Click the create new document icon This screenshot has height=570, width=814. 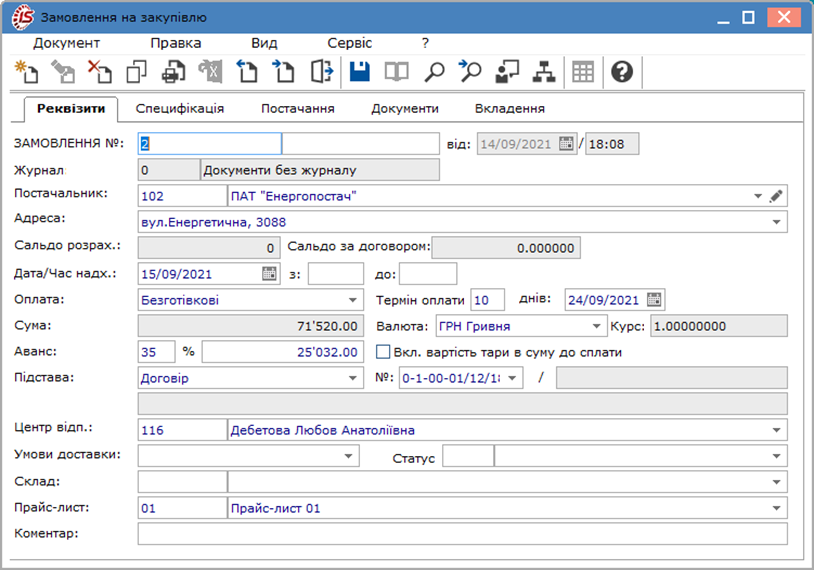point(26,72)
